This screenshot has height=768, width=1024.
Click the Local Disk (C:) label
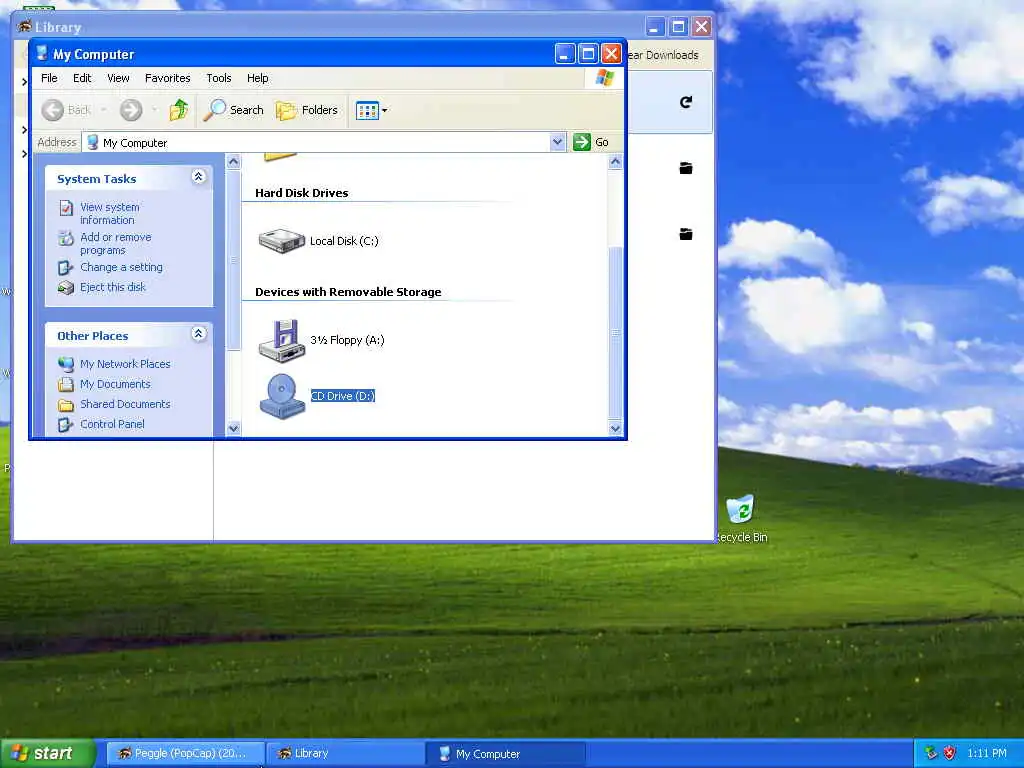pos(344,241)
